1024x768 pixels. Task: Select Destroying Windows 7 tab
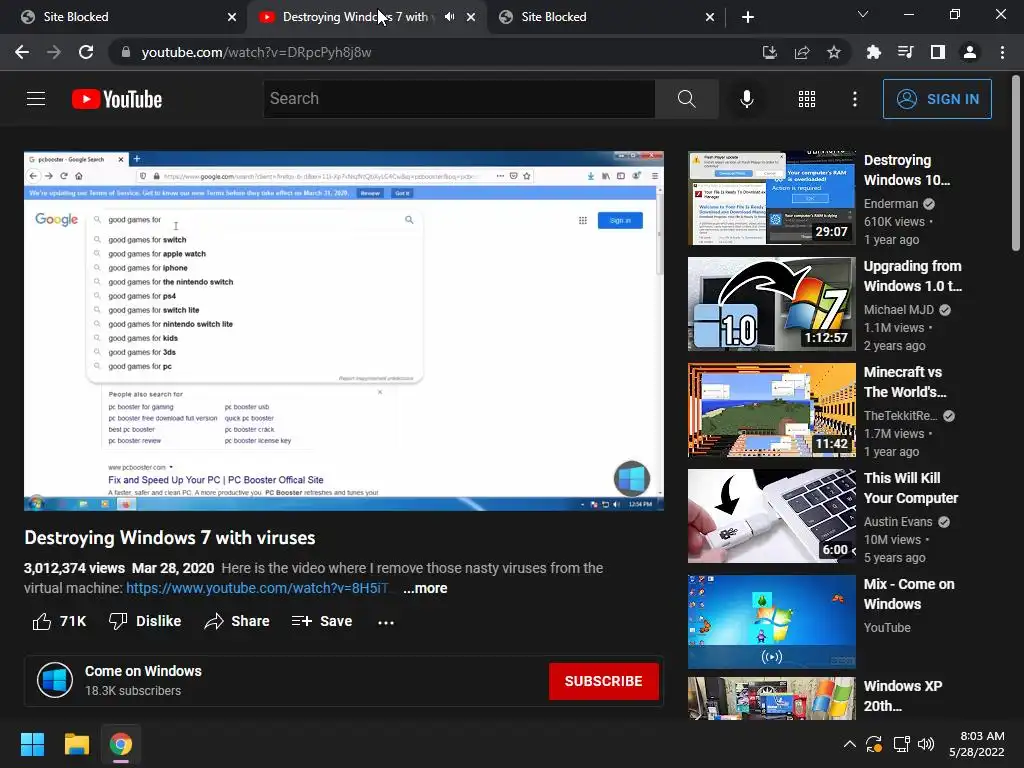click(366, 17)
